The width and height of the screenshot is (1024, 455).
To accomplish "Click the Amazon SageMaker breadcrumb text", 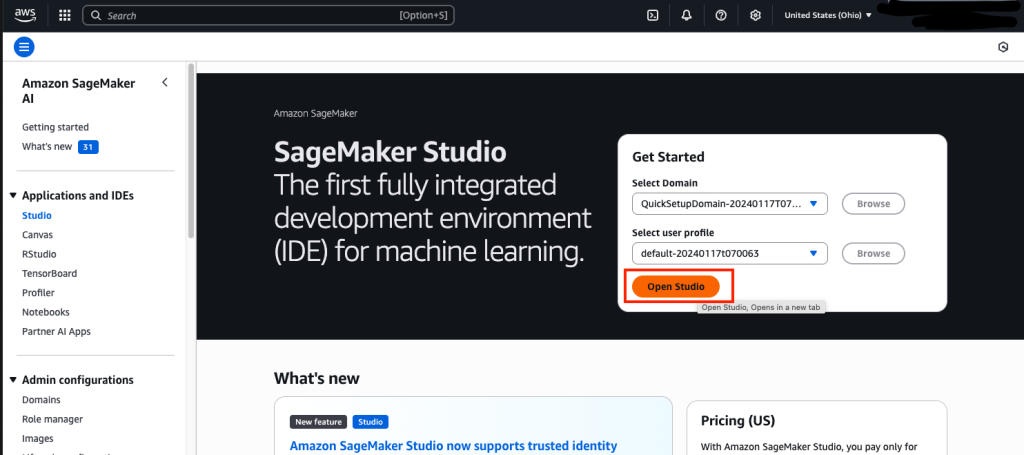I will [x=315, y=113].
